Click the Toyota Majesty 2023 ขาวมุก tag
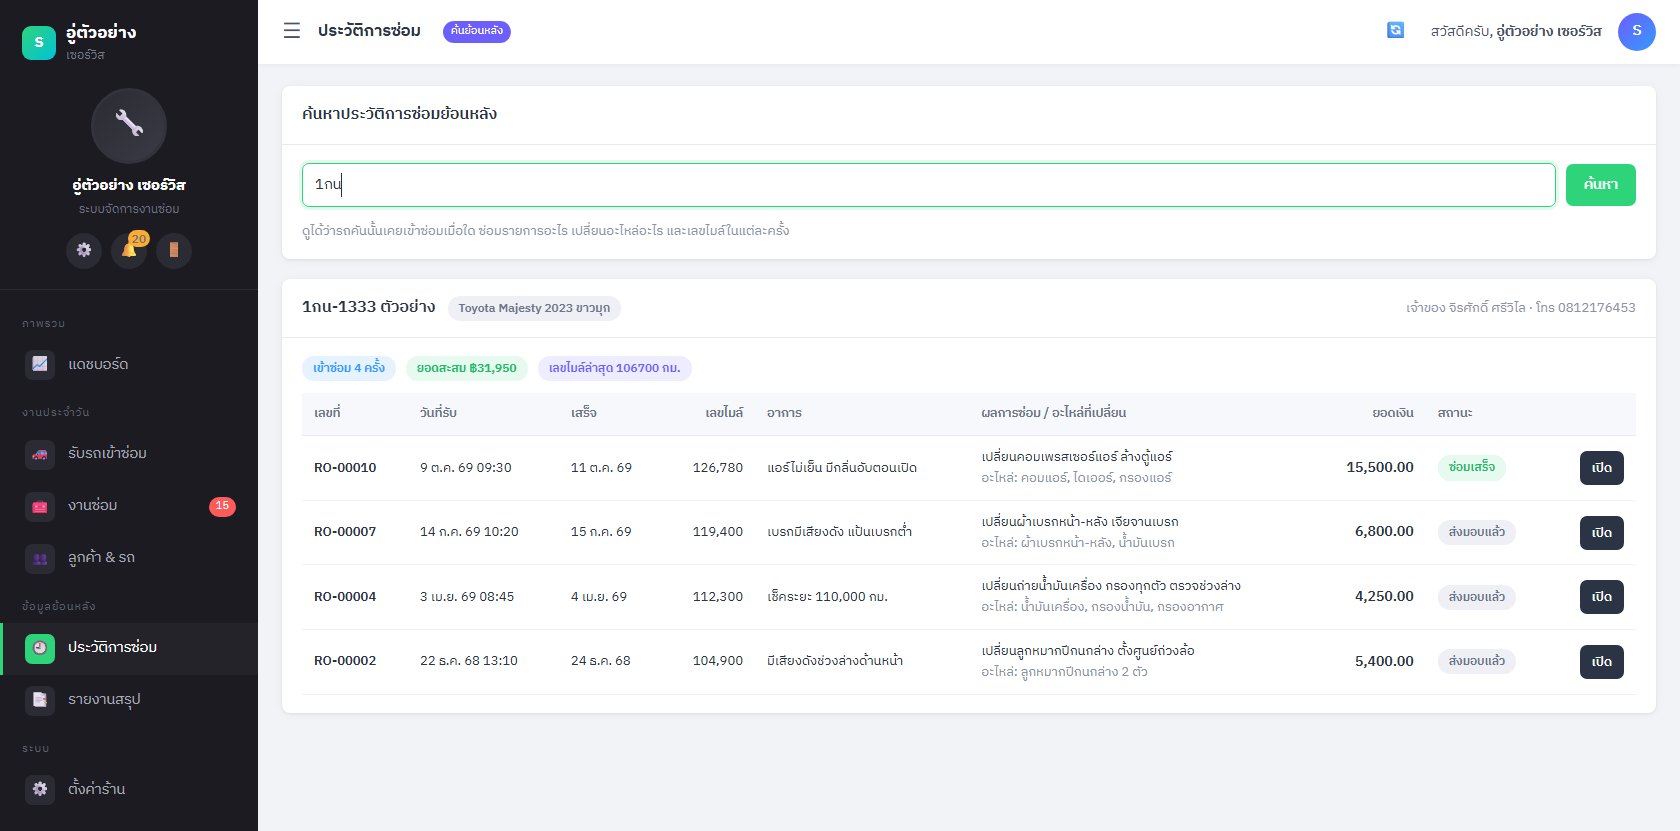Image resolution: width=1680 pixels, height=831 pixels. tap(534, 308)
